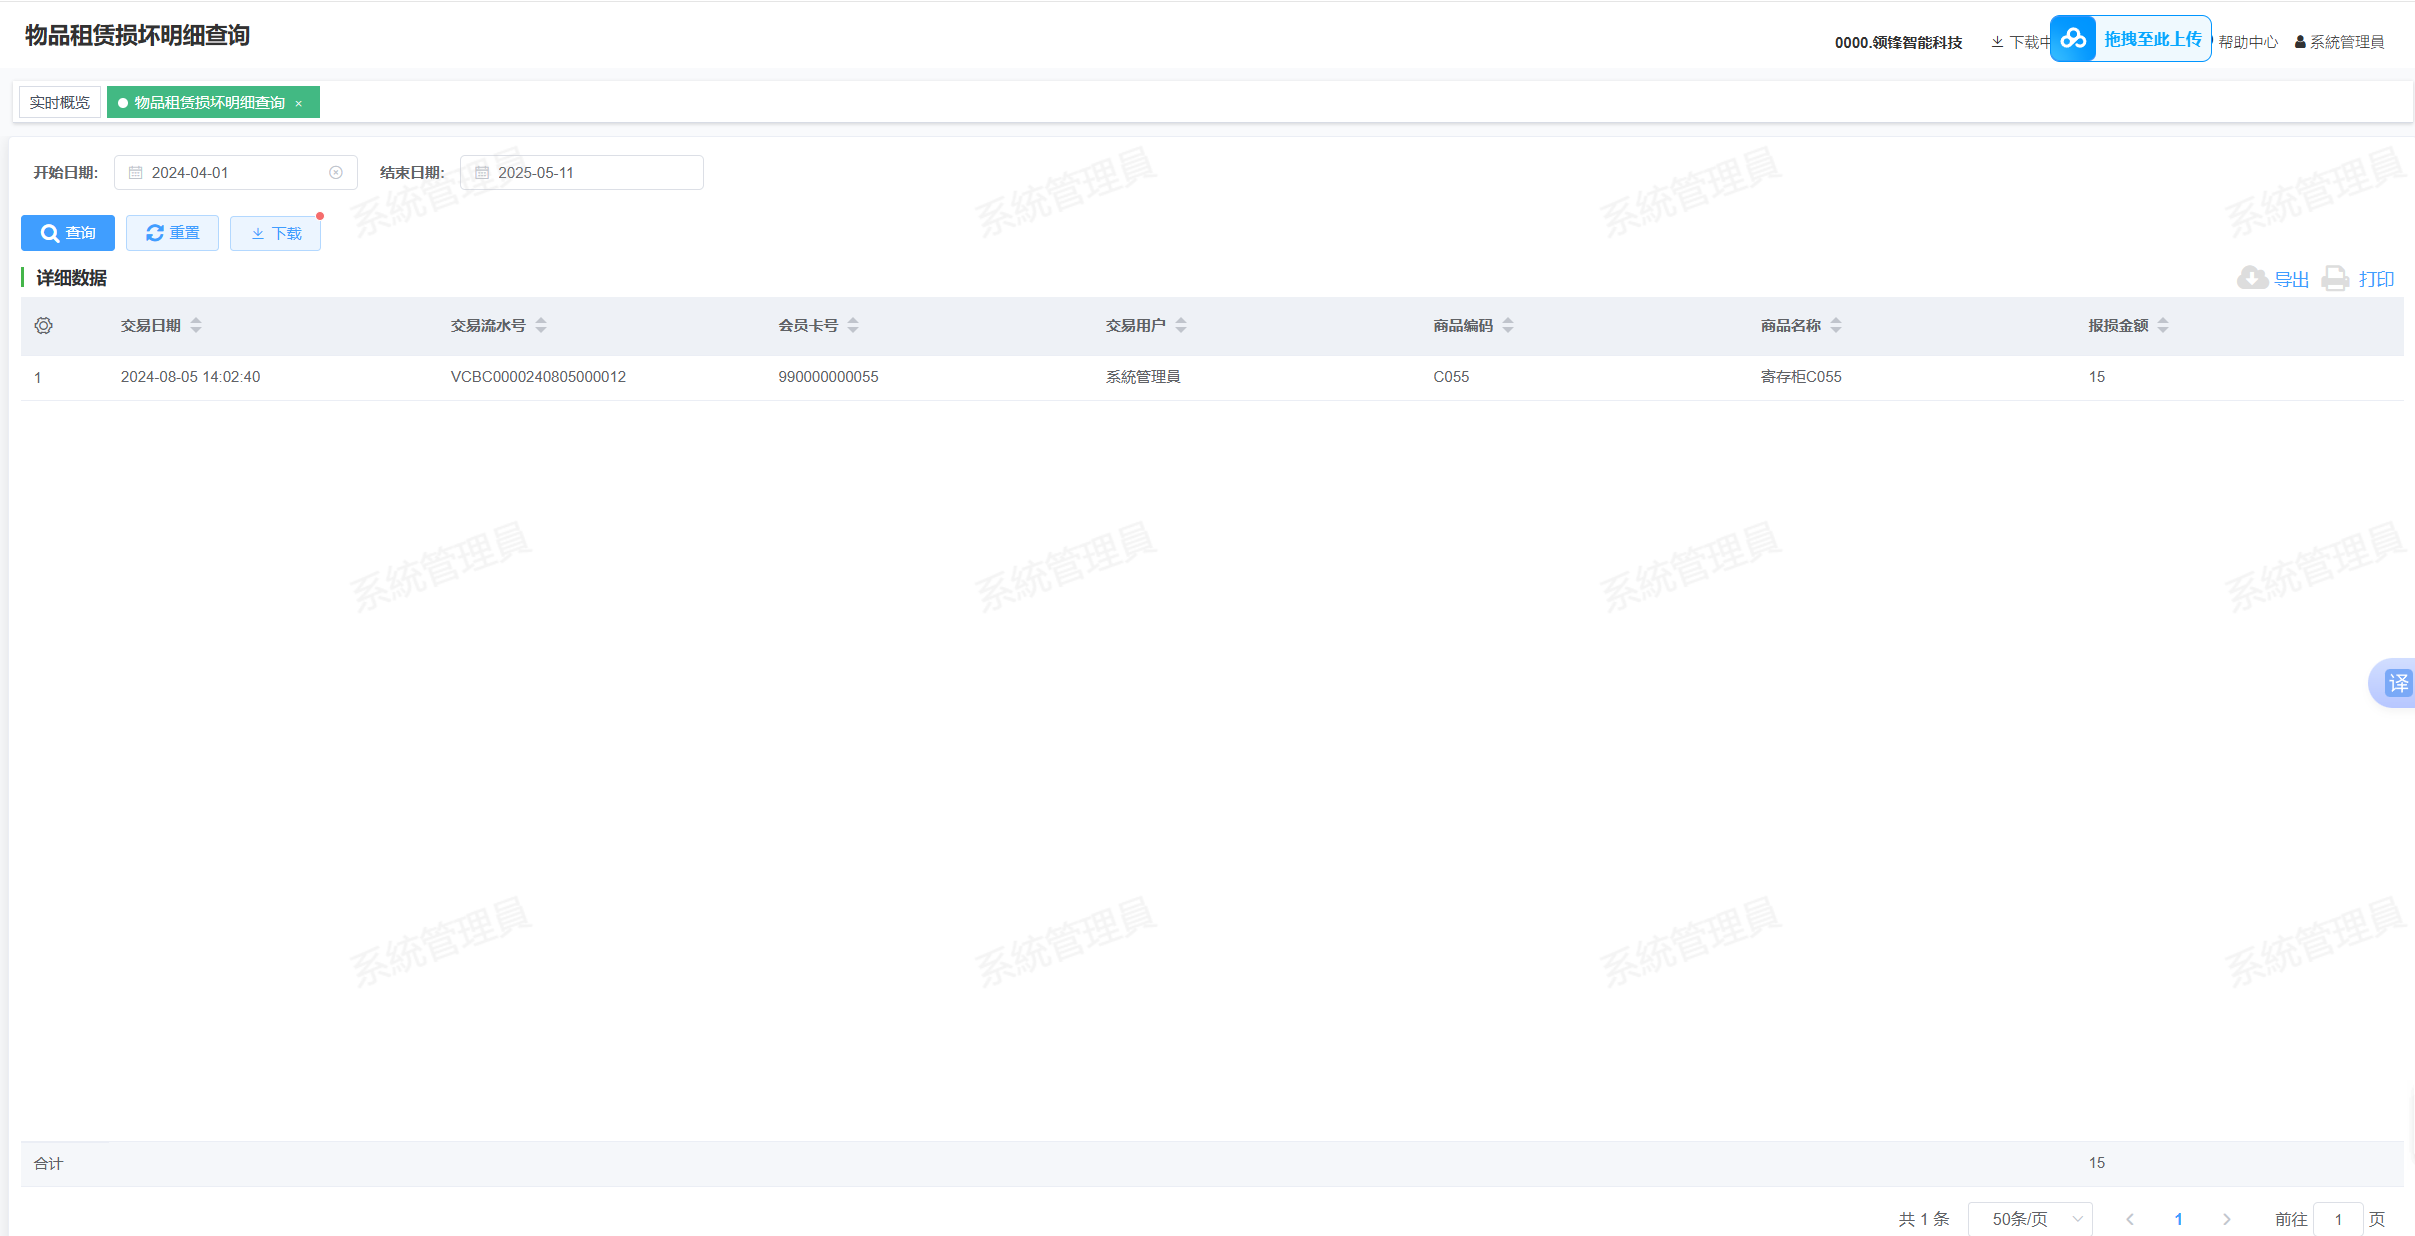Sort by 交易日期 column arrows

coord(196,325)
